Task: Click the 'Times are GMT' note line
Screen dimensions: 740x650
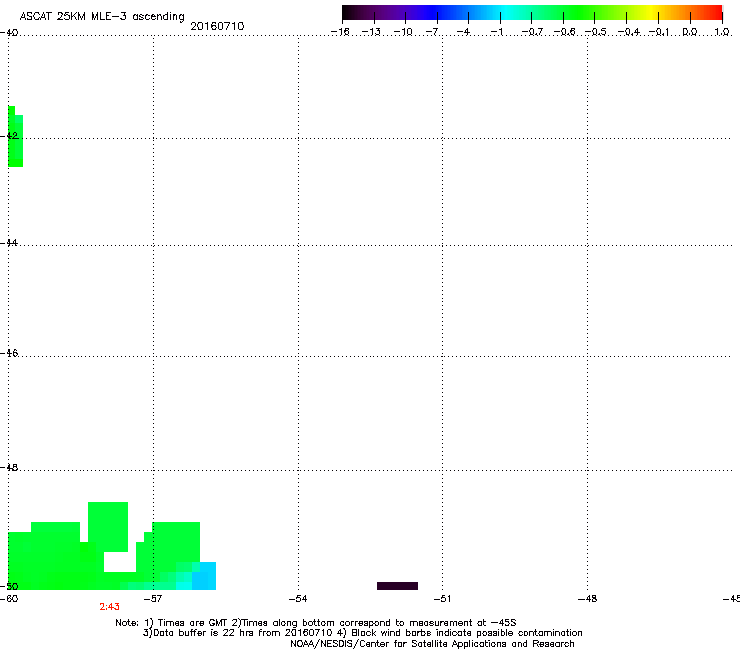Action: click(316, 623)
